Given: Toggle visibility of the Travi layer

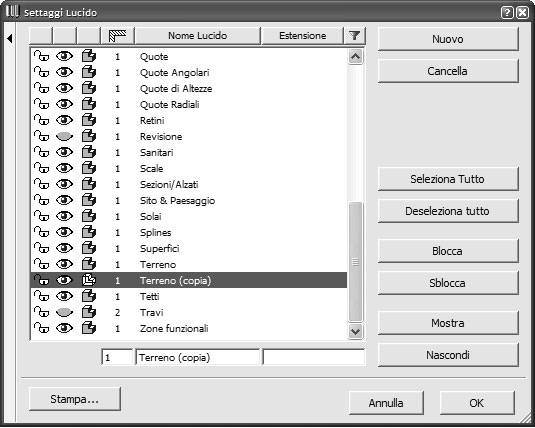Looking at the screenshot, I should (64, 312).
